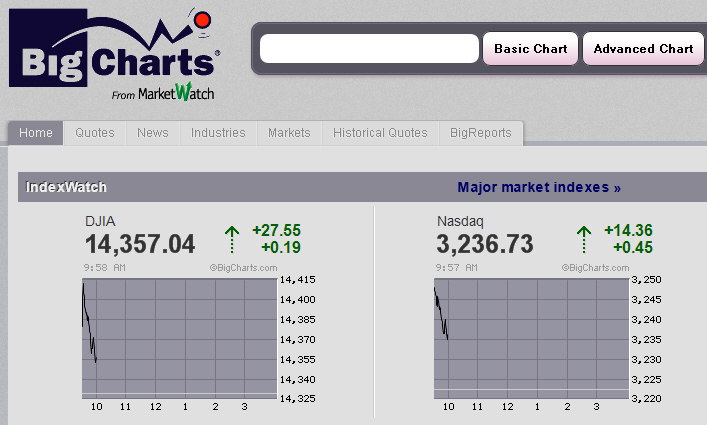The height and width of the screenshot is (425, 707).
Task: Open the Historical Quotes tab
Action: click(380, 133)
